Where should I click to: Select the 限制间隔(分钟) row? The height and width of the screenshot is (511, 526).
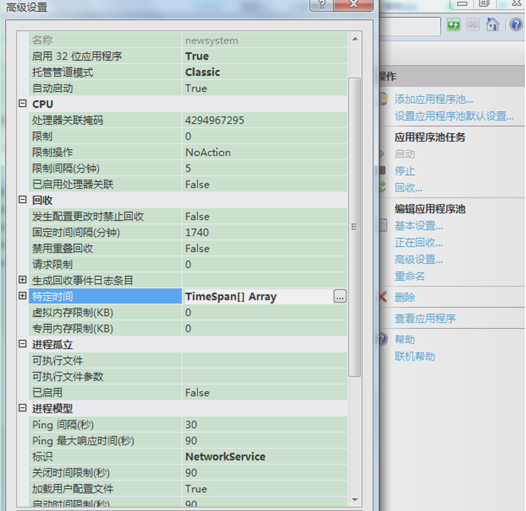[x=188, y=168]
